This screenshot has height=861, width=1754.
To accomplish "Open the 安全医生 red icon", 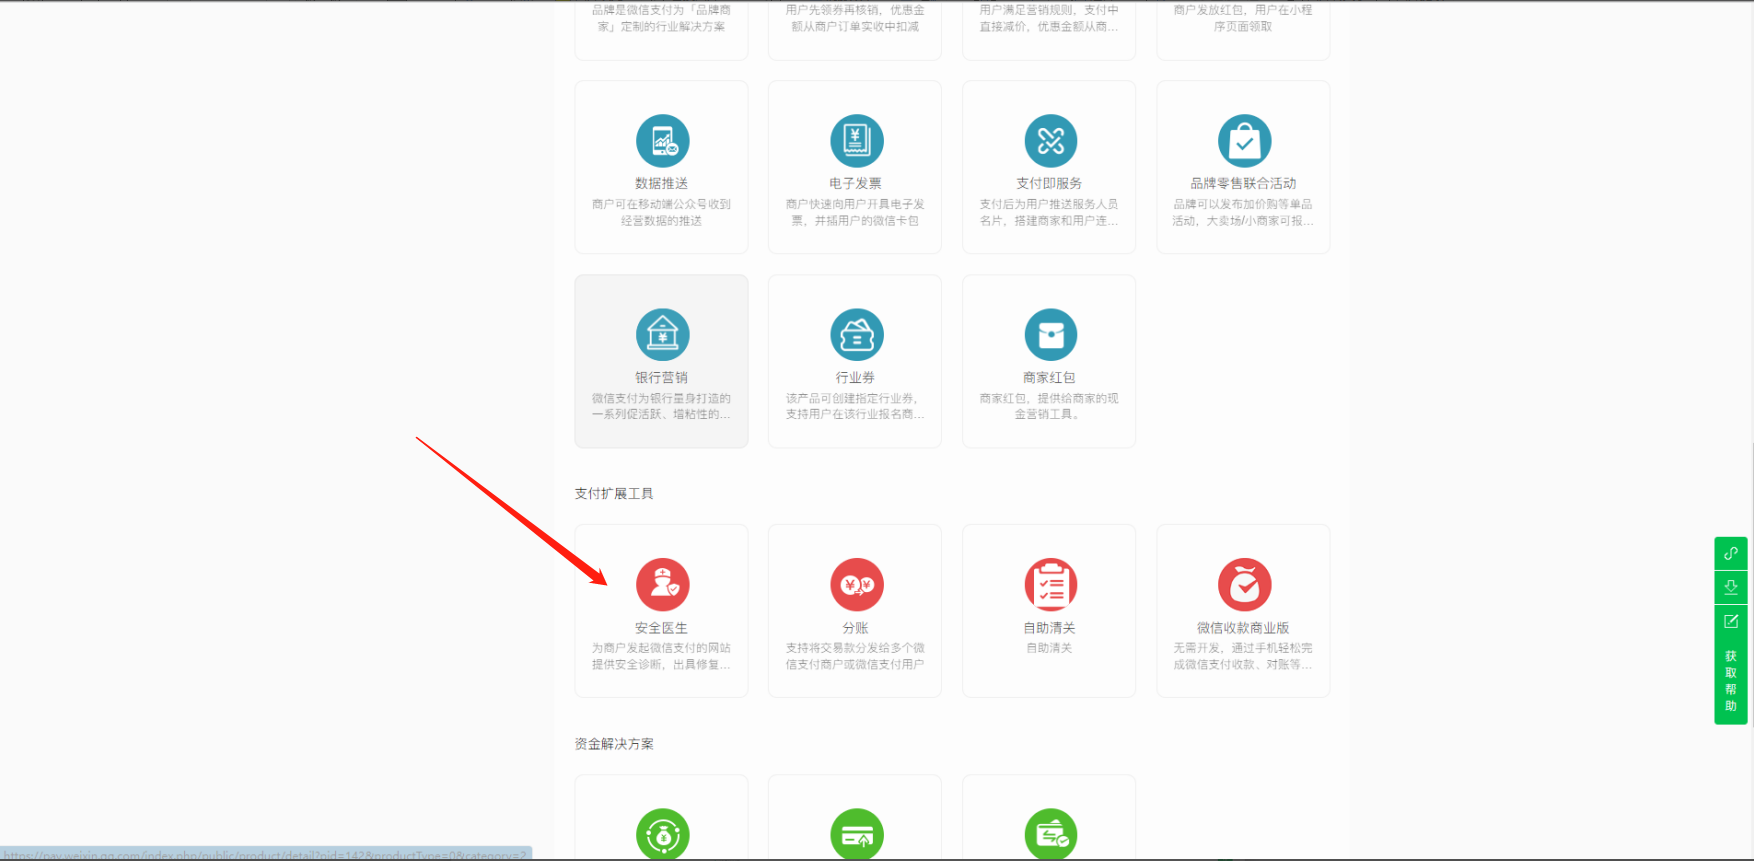I will (x=662, y=585).
